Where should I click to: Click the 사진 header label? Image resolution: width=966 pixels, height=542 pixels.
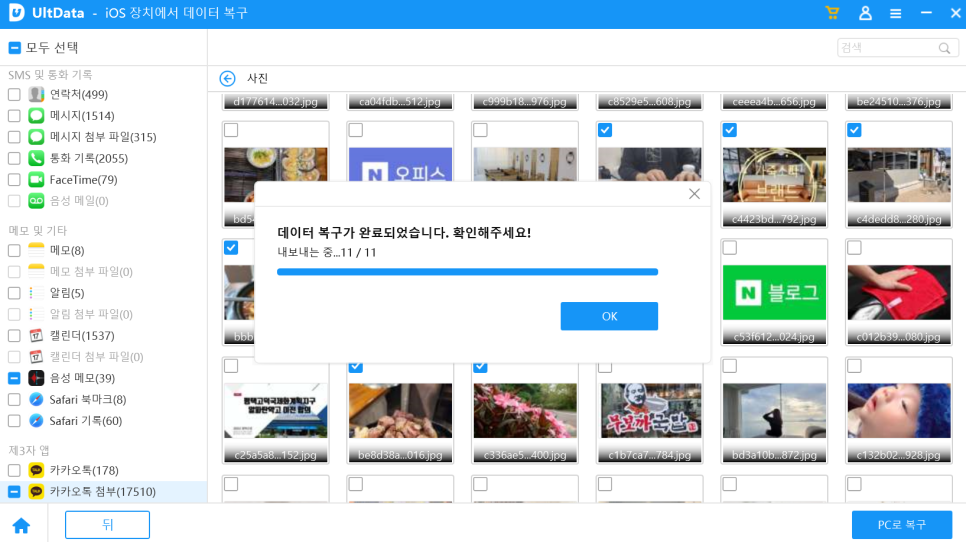click(257, 78)
